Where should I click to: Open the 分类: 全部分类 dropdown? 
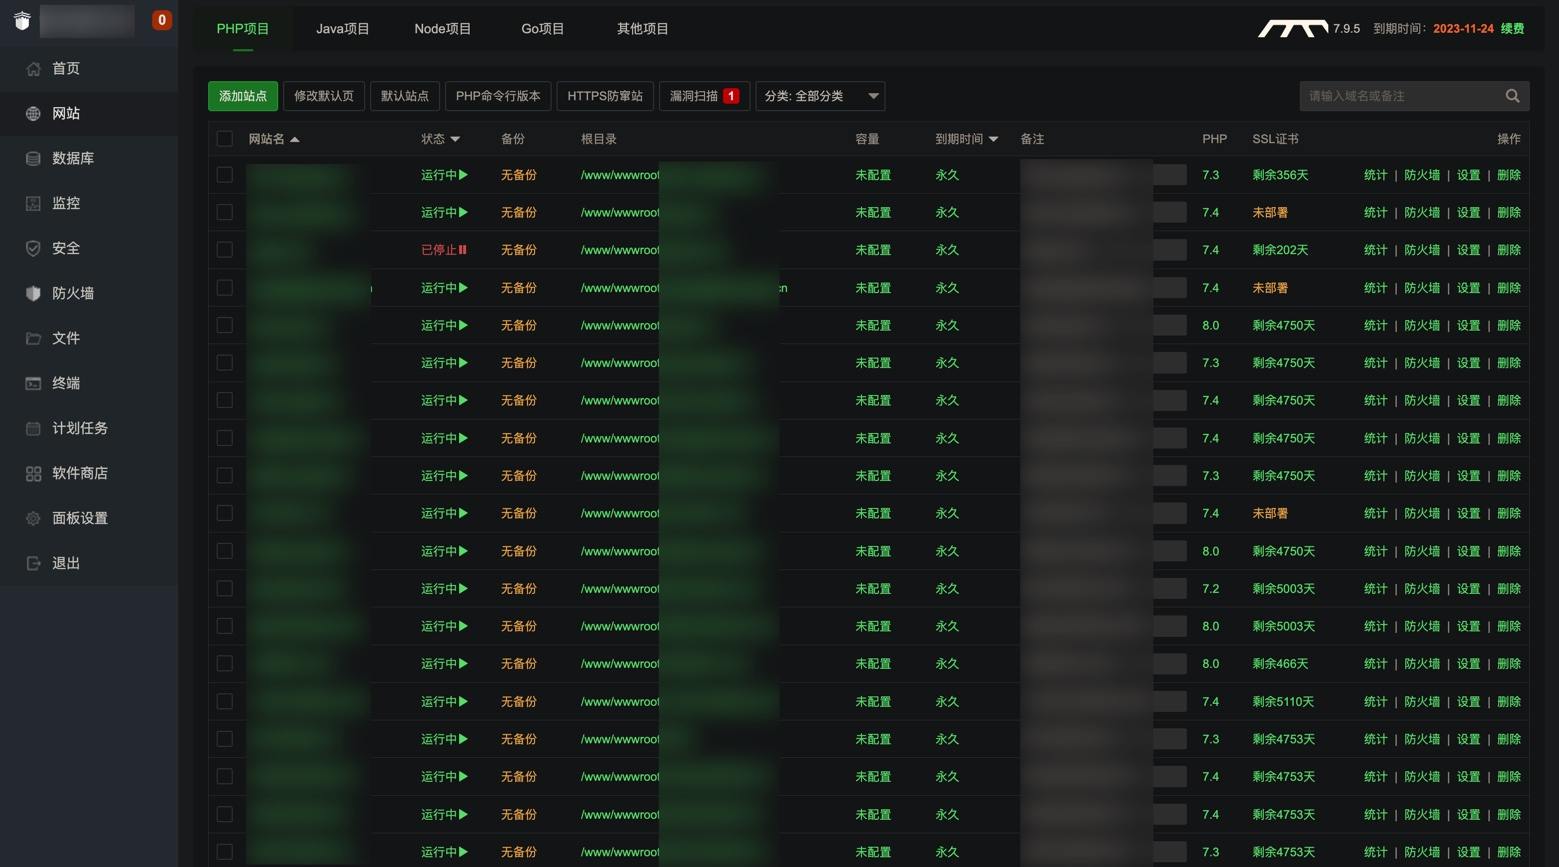click(820, 96)
